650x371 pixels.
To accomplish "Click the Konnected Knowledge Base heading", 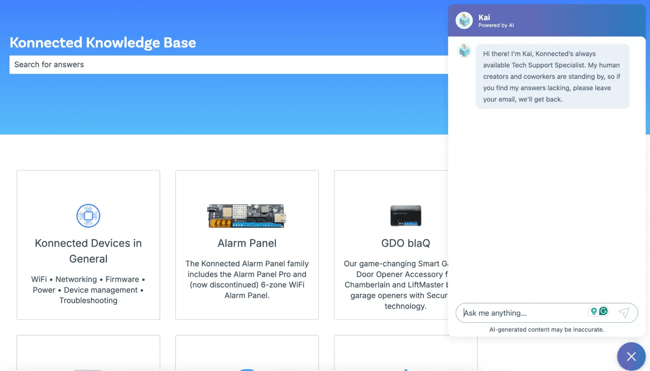I will coord(103,43).
